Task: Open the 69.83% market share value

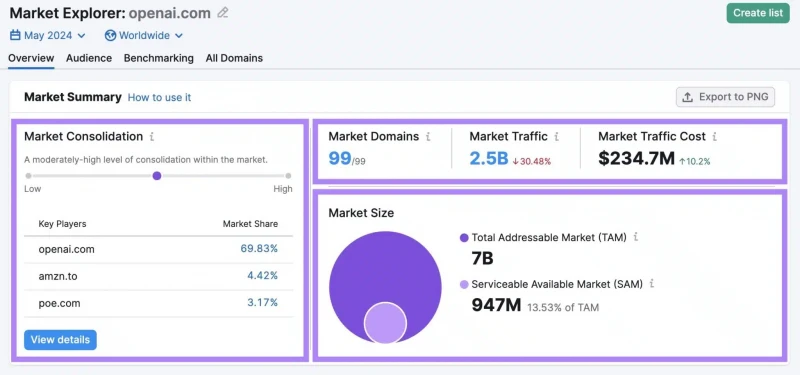Action: click(x=259, y=249)
